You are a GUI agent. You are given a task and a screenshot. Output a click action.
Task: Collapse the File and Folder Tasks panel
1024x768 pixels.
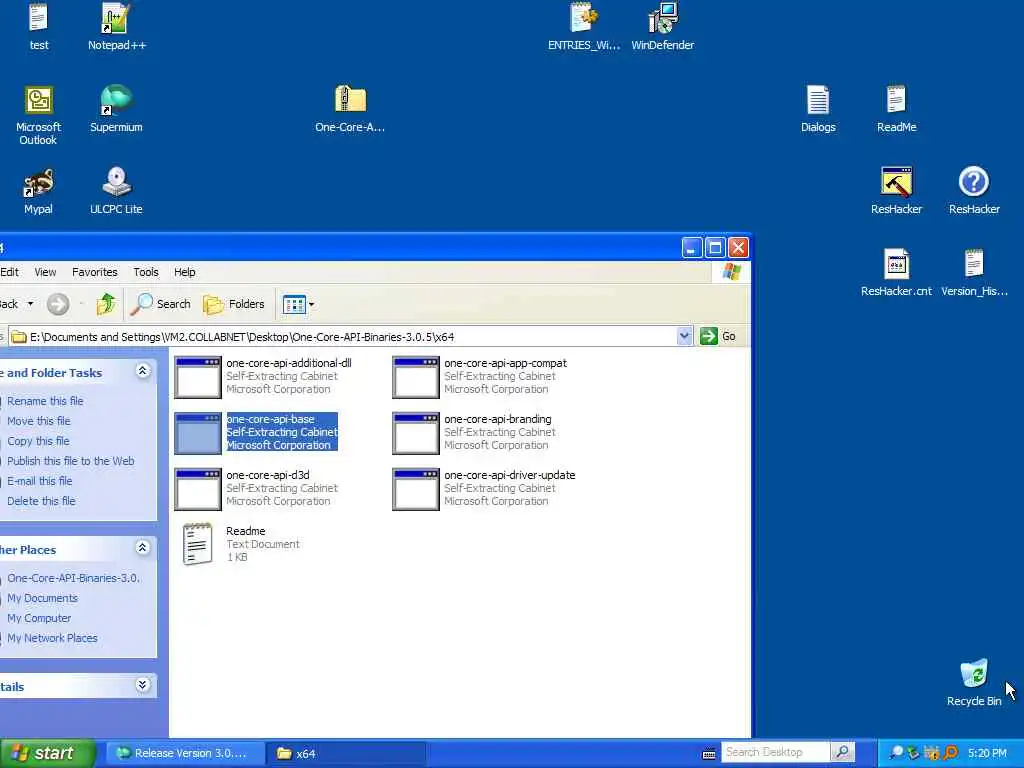[142, 371]
